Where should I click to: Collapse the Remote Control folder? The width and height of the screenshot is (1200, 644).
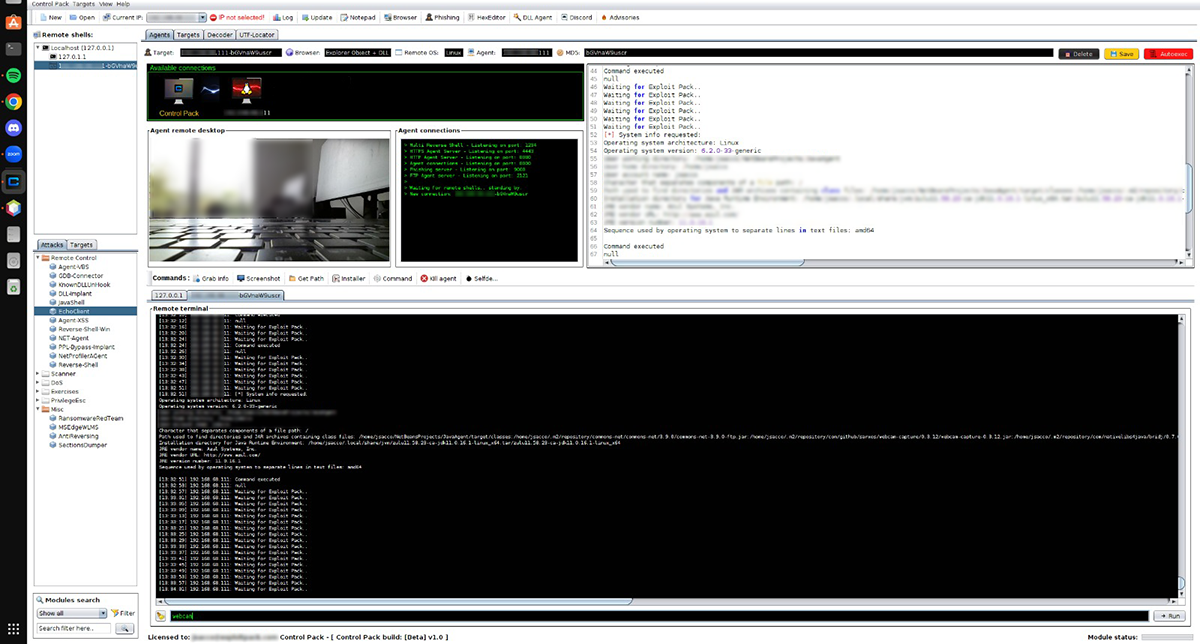tap(39, 258)
